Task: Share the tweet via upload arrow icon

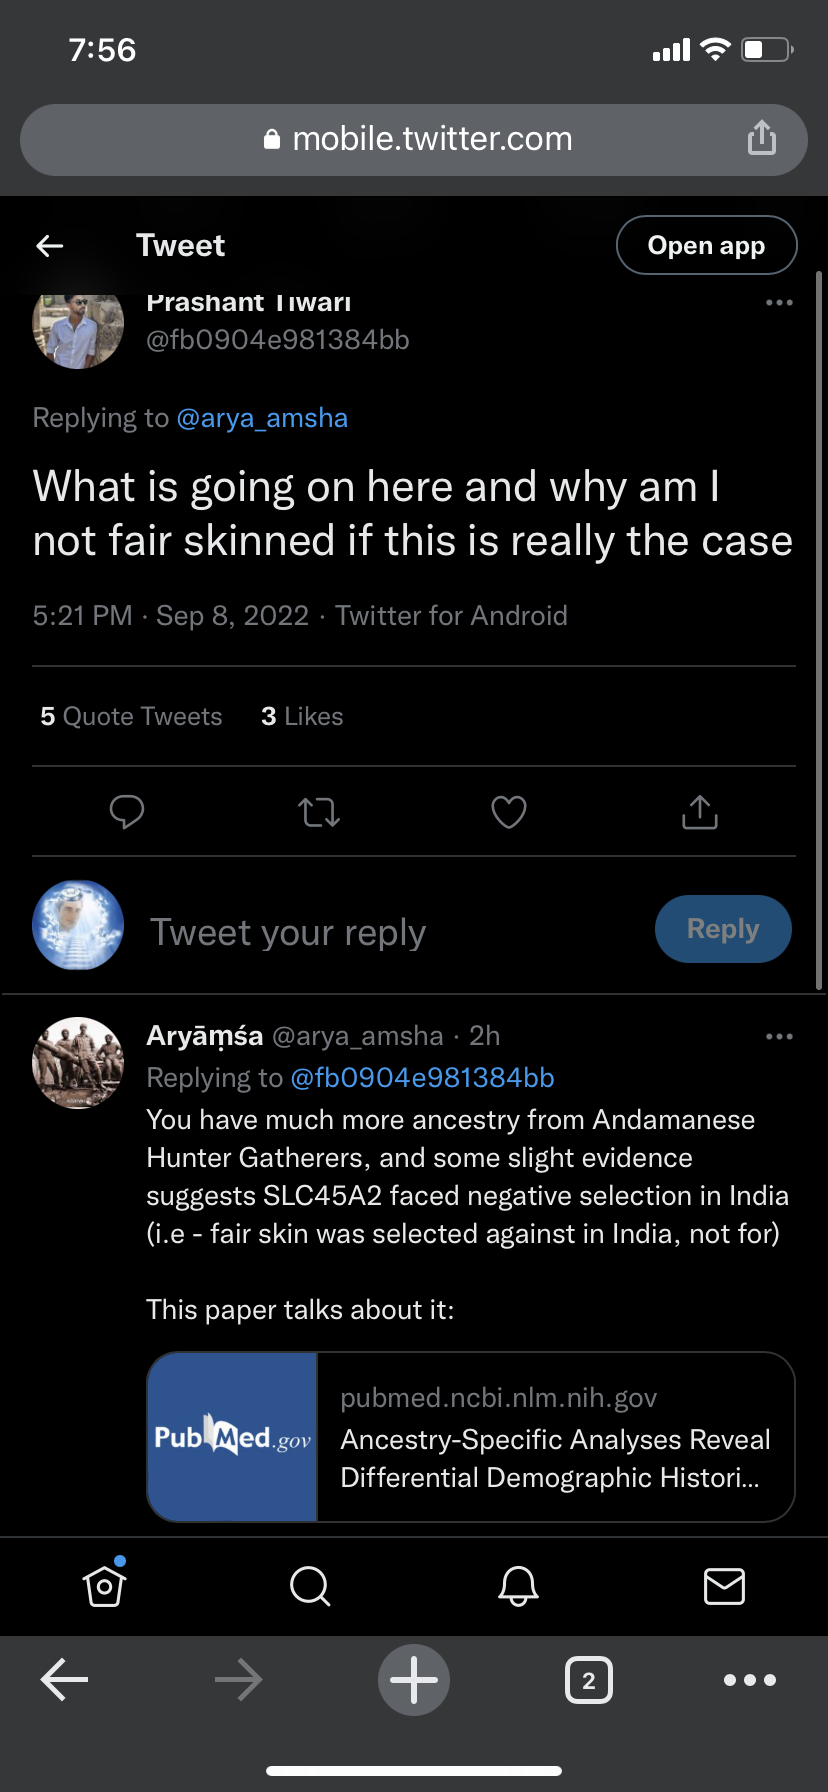Action: point(700,812)
